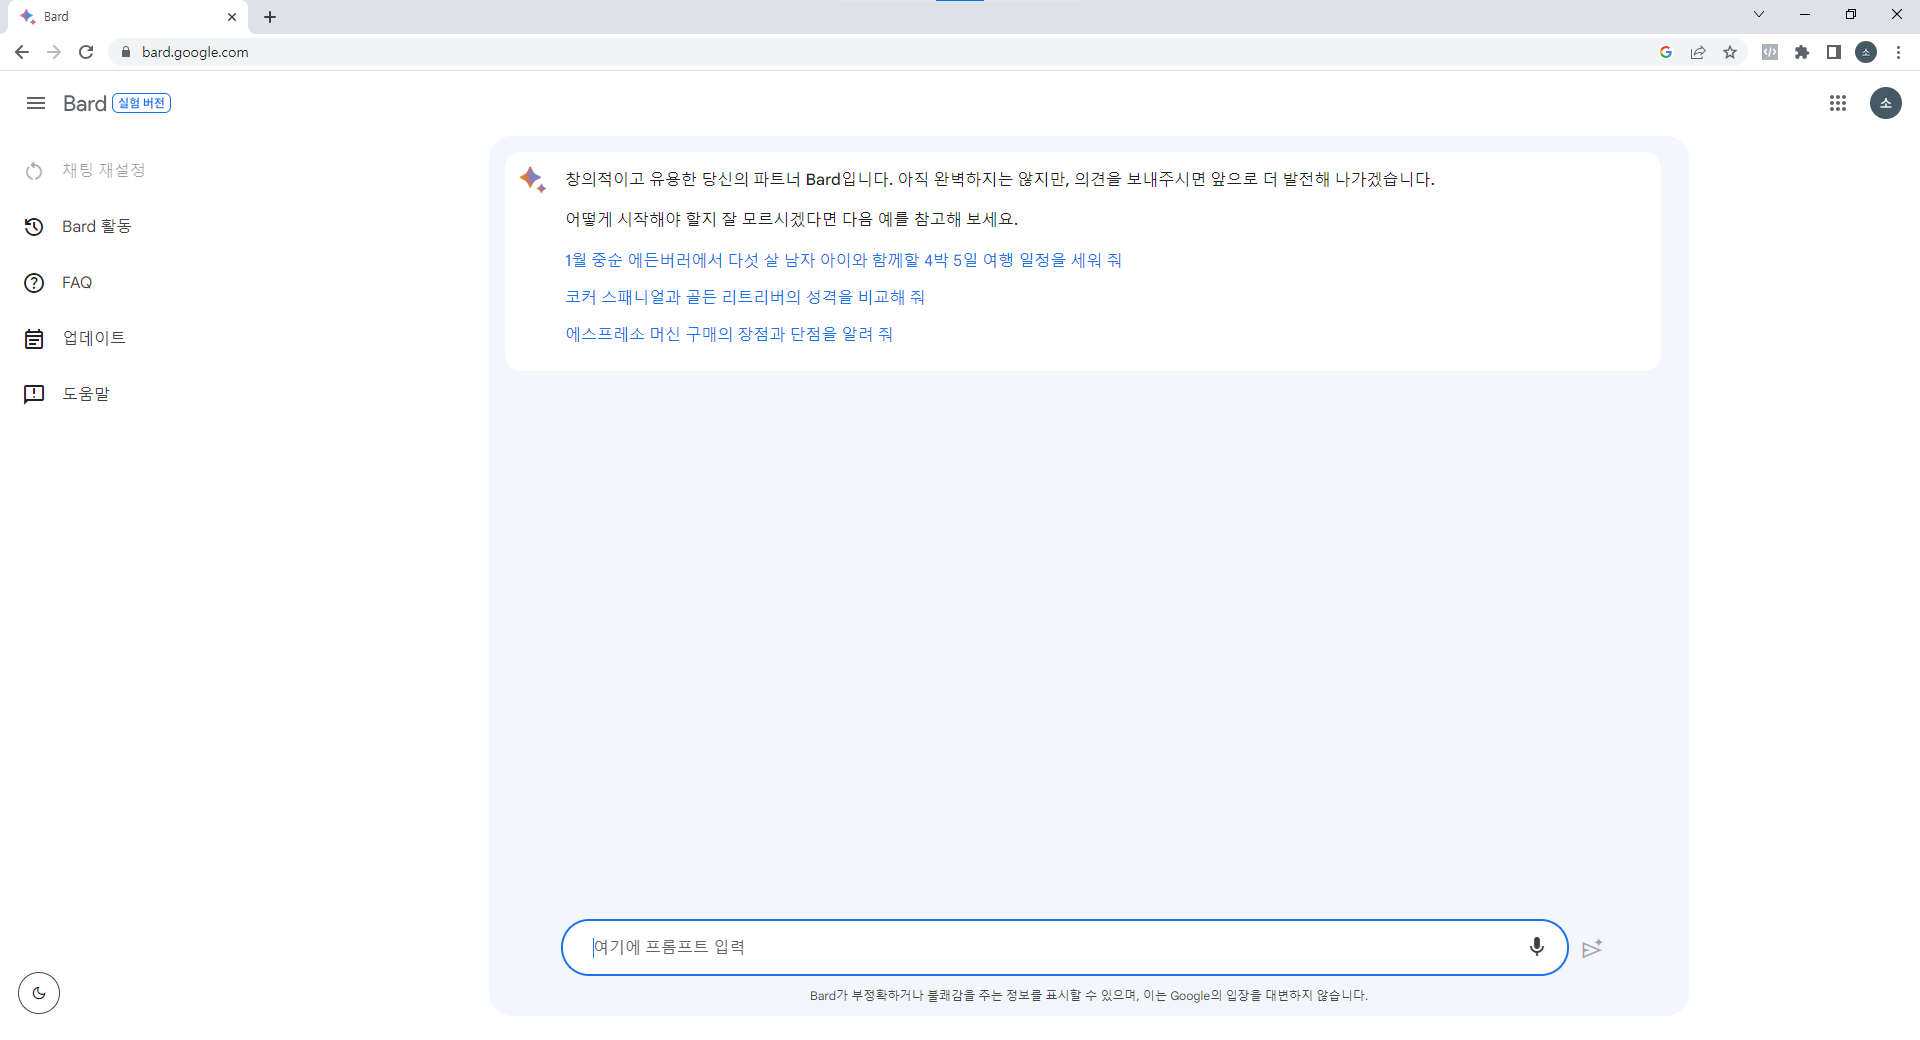Open 도움말 in the sidebar
This screenshot has width=1920, height=1040.
click(x=86, y=394)
